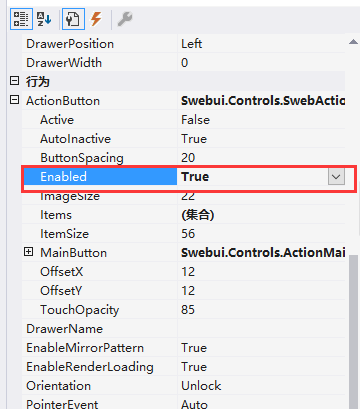Image resolution: width=360 pixels, height=409 pixels.
Task: Select the AutoInactive property row
Action: coord(184,139)
